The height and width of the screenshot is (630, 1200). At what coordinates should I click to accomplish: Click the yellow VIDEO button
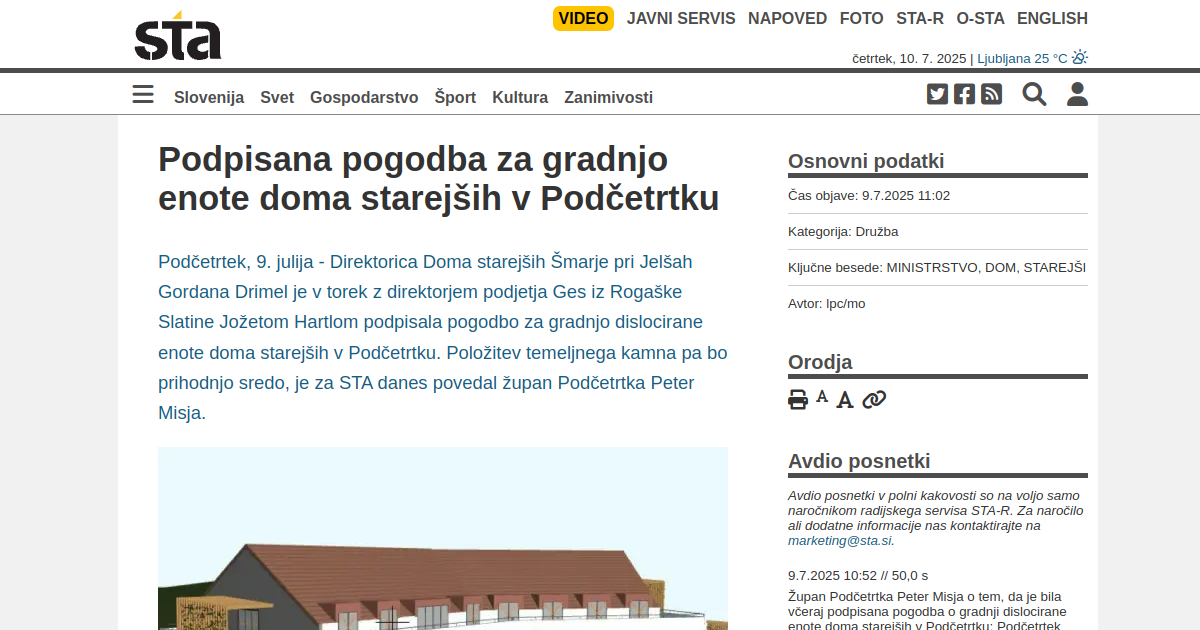pos(583,18)
